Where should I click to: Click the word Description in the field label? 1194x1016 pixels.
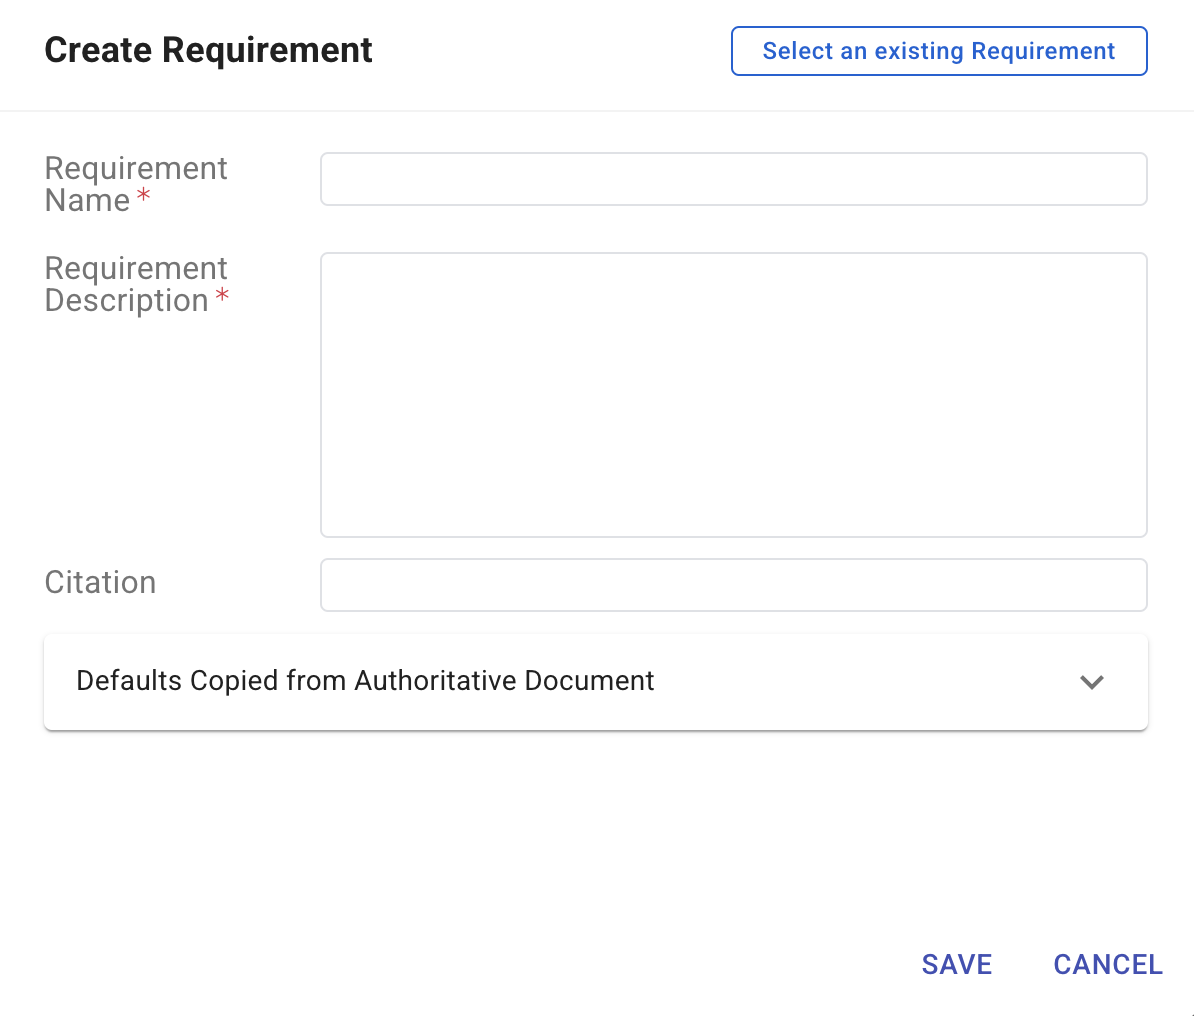pyautogui.click(x=126, y=300)
